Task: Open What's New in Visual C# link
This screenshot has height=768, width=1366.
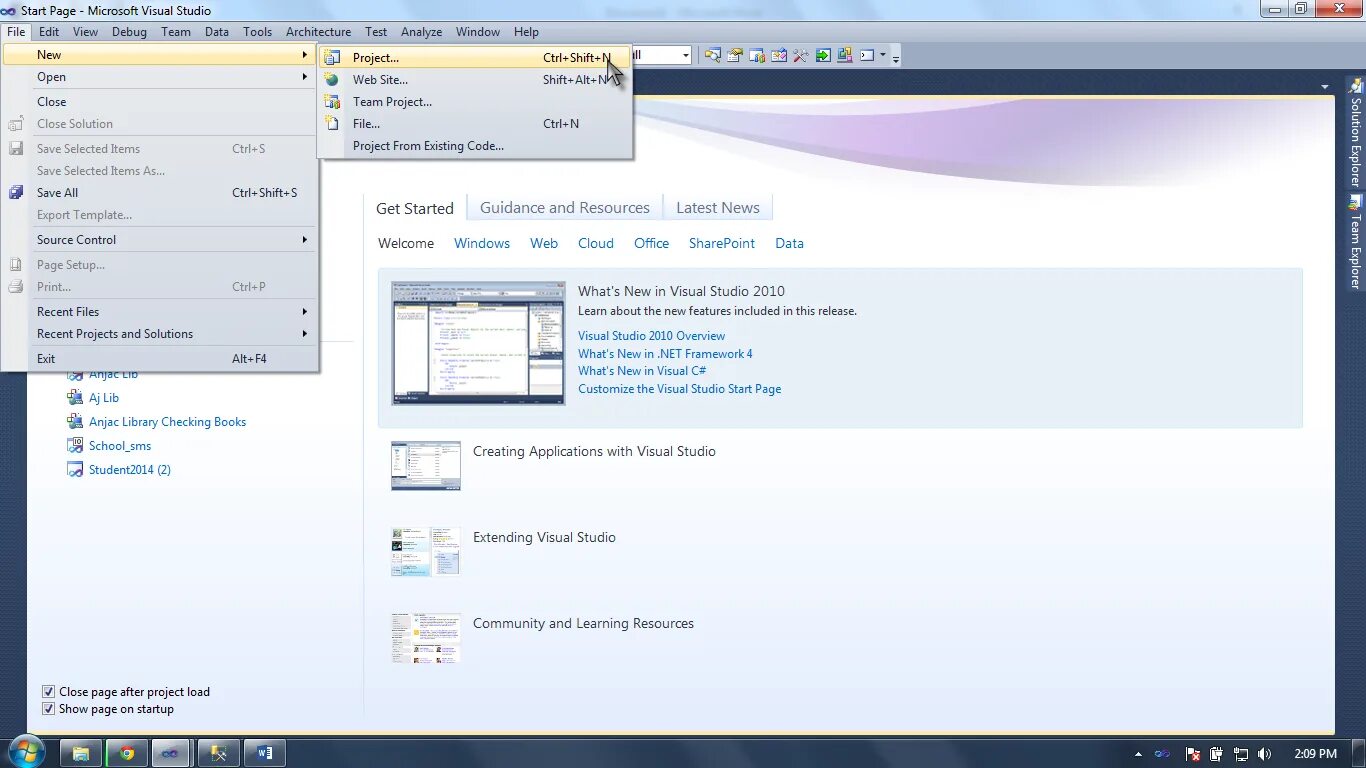Action: click(x=642, y=371)
